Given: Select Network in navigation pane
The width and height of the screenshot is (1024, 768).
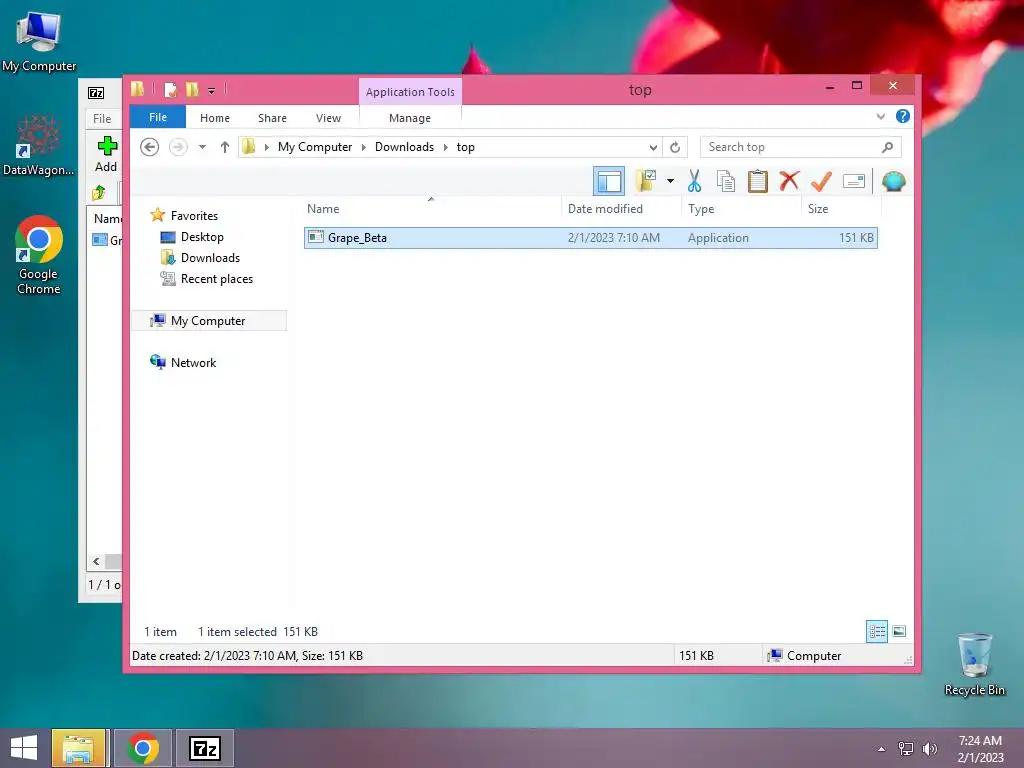Looking at the screenshot, I should pos(193,362).
